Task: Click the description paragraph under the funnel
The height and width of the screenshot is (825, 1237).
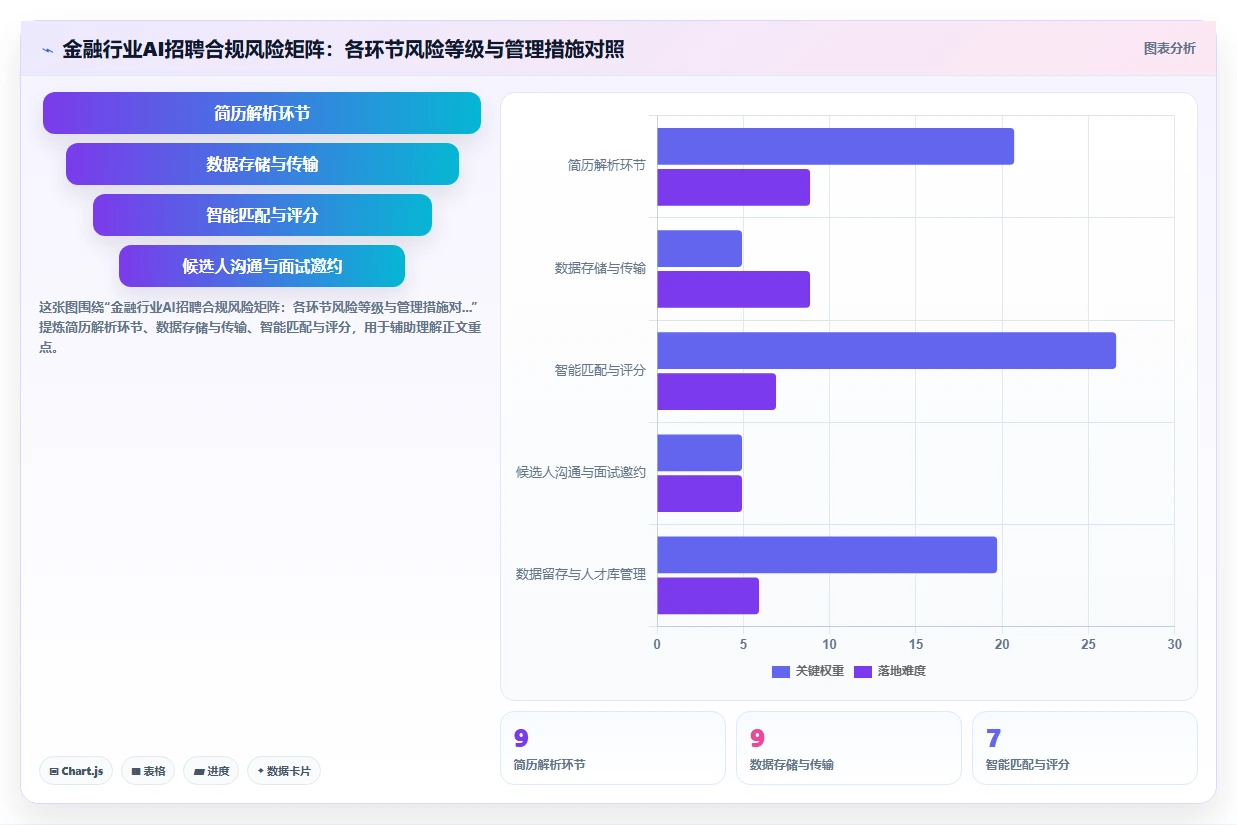Action: click(x=260, y=327)
